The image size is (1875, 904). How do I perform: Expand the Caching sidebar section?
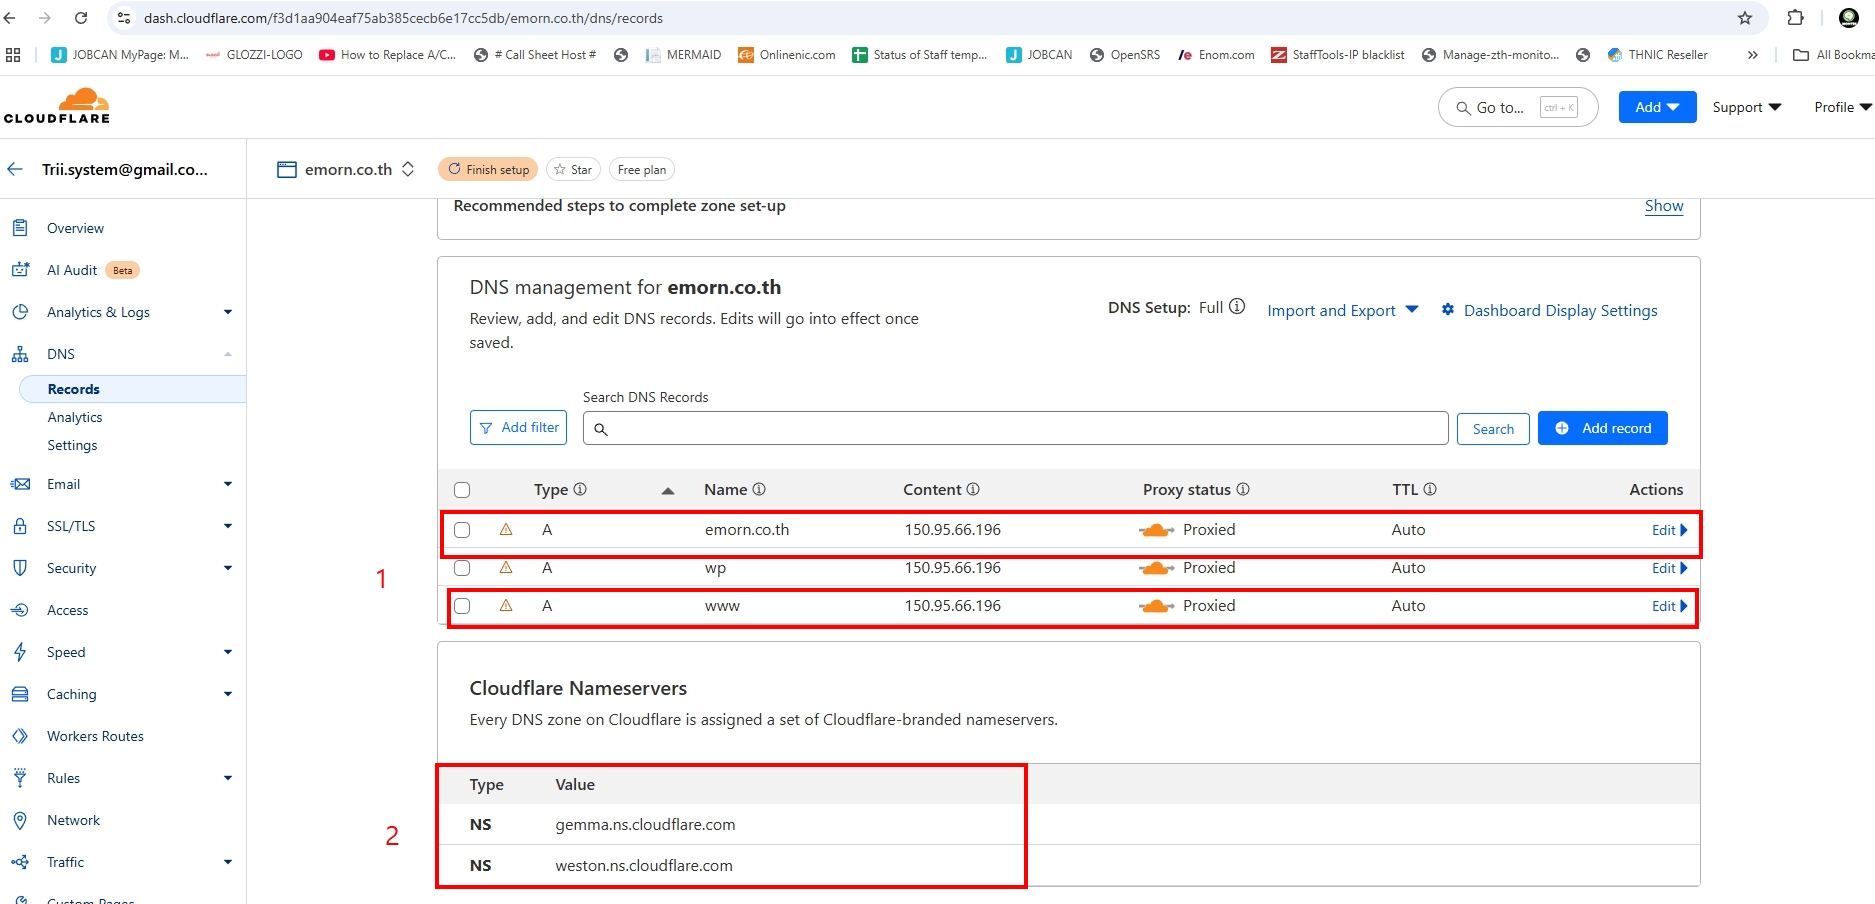[228, 694]
